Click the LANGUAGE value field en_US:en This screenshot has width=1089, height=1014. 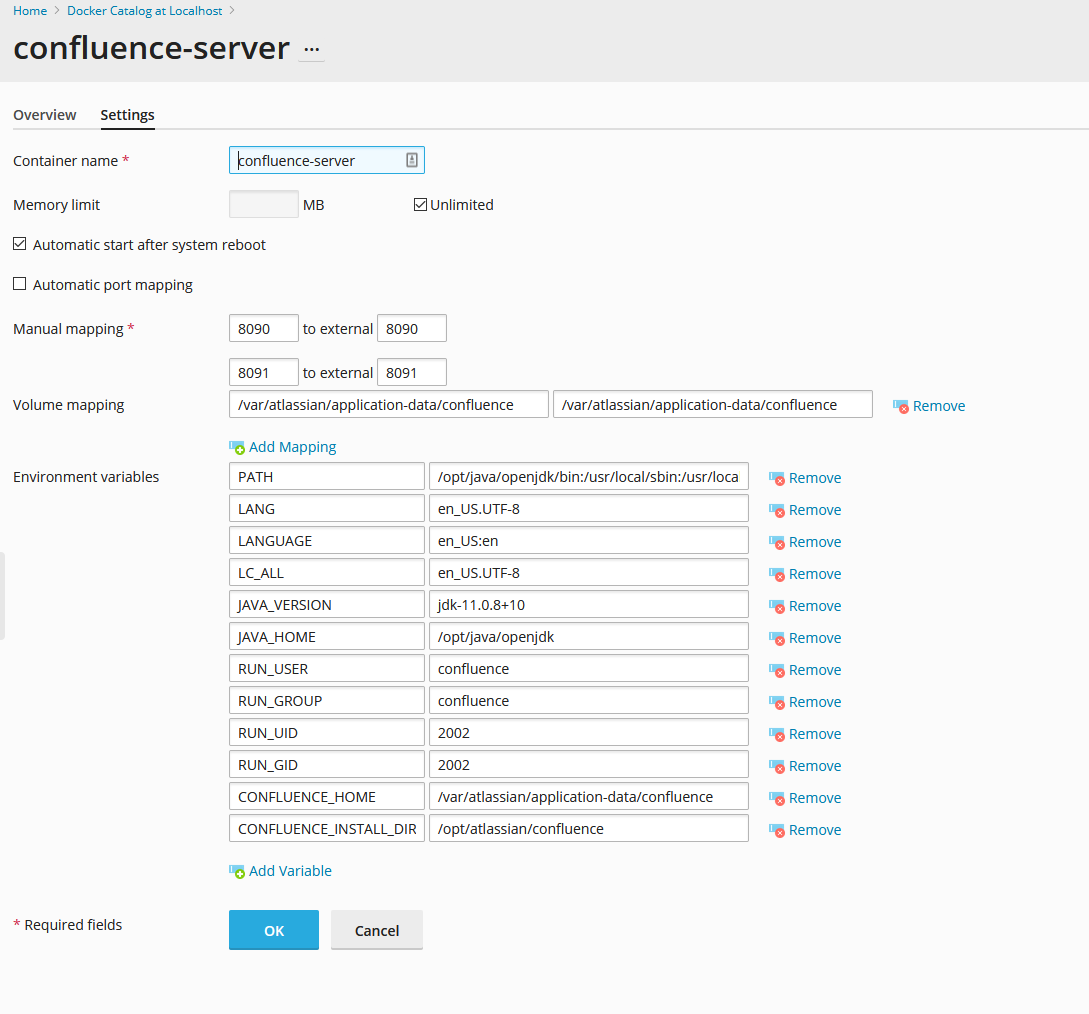click(x=589, y=540)
